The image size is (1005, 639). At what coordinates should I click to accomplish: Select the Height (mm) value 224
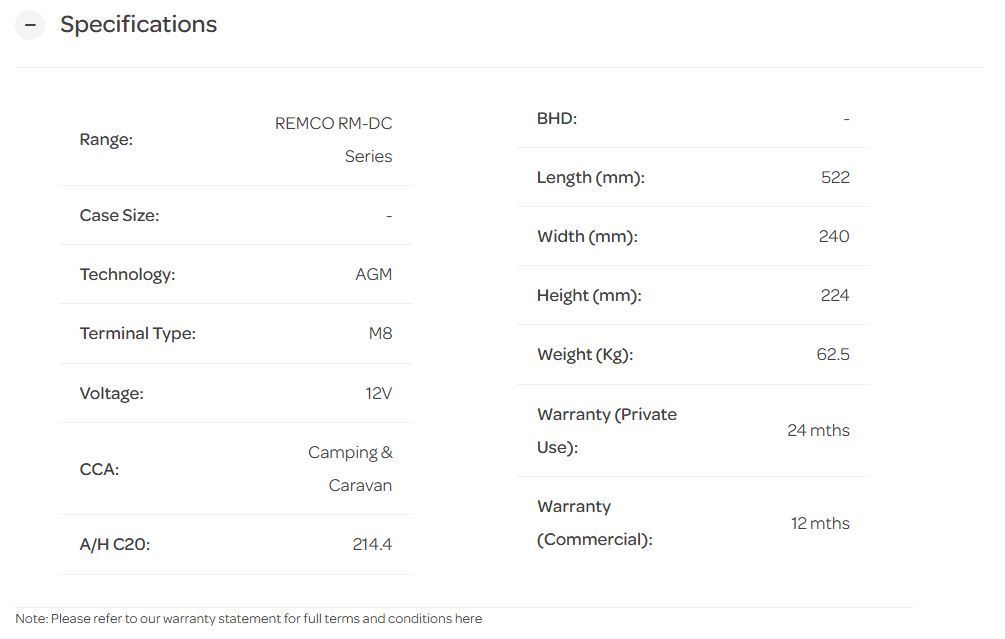coord(834,295)
